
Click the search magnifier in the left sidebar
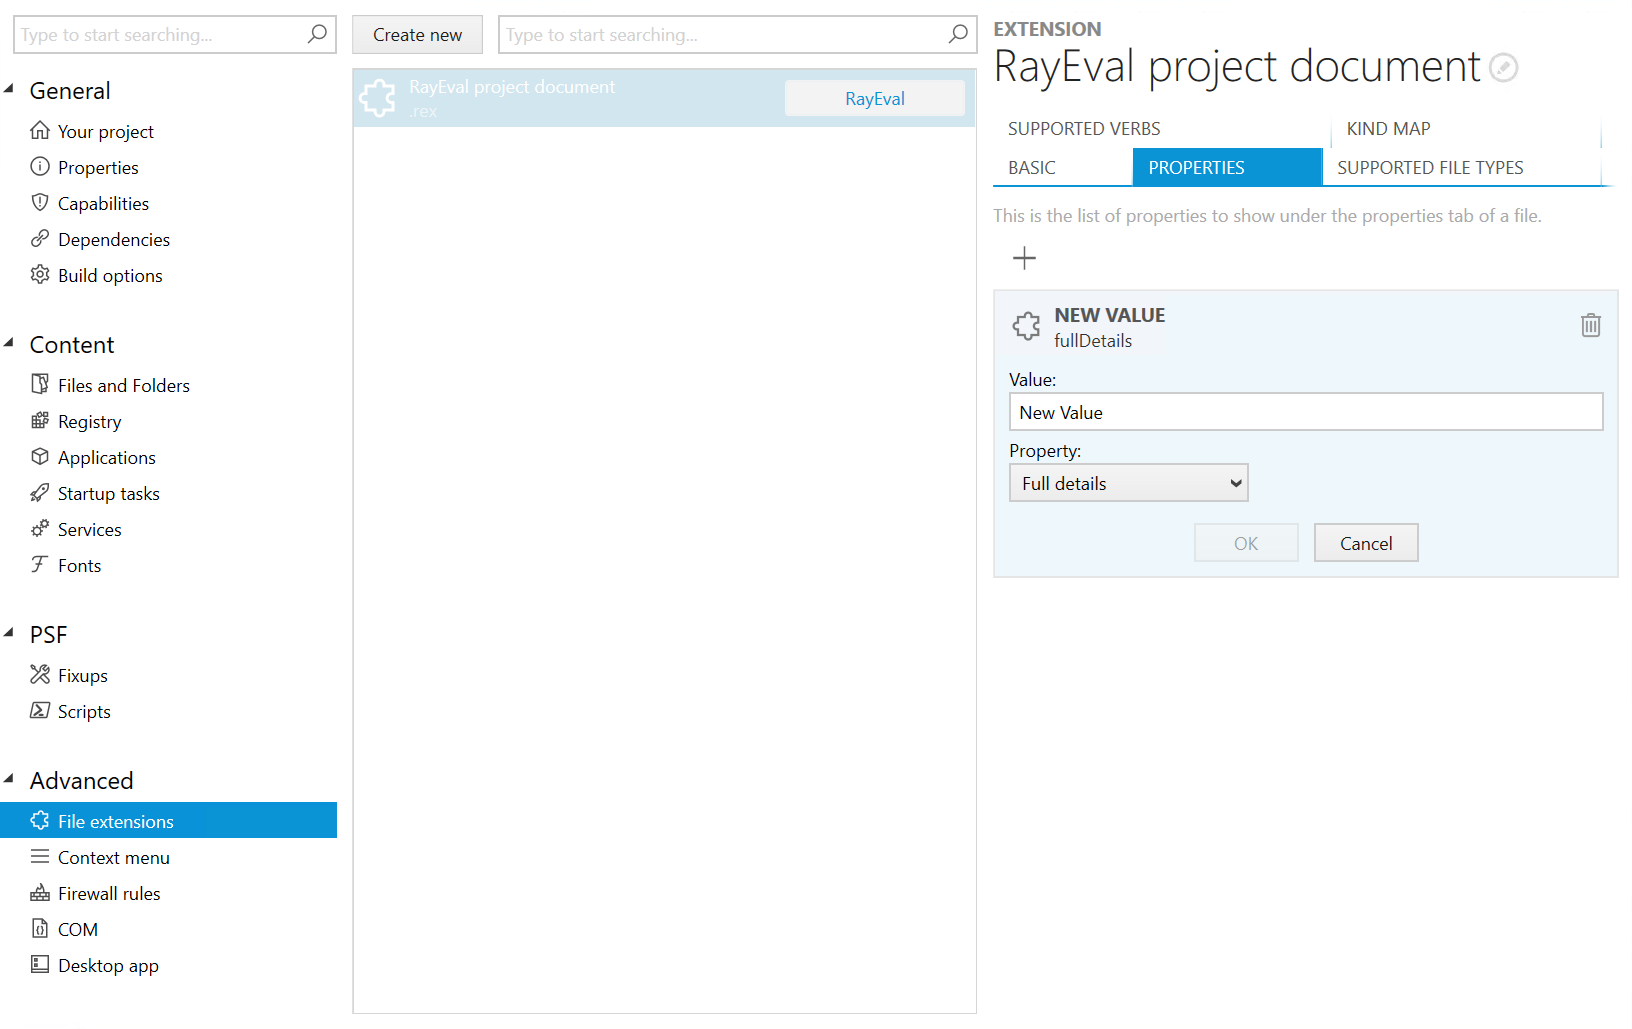(x=317, y=35)
